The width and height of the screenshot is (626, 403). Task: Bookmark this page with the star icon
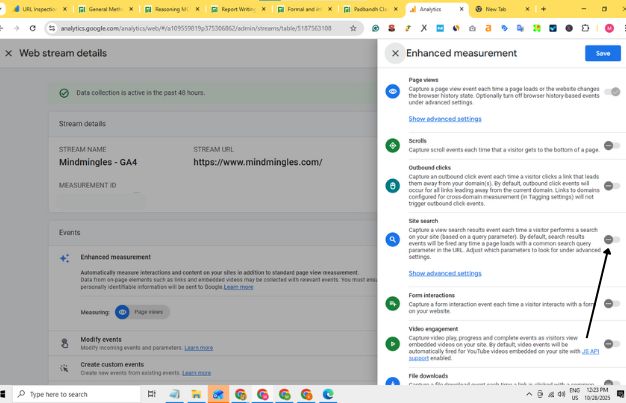point(353,28)
